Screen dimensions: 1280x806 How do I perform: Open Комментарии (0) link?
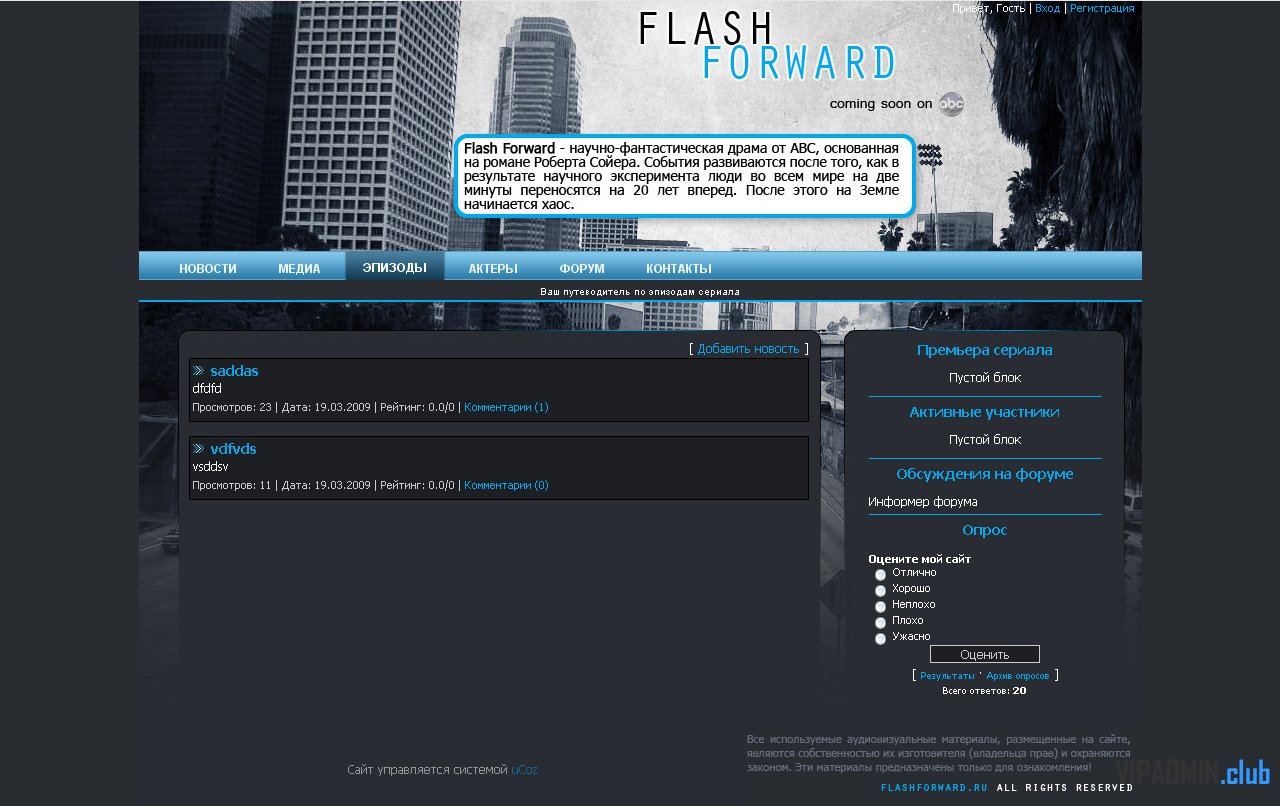(x=506, y=485)
